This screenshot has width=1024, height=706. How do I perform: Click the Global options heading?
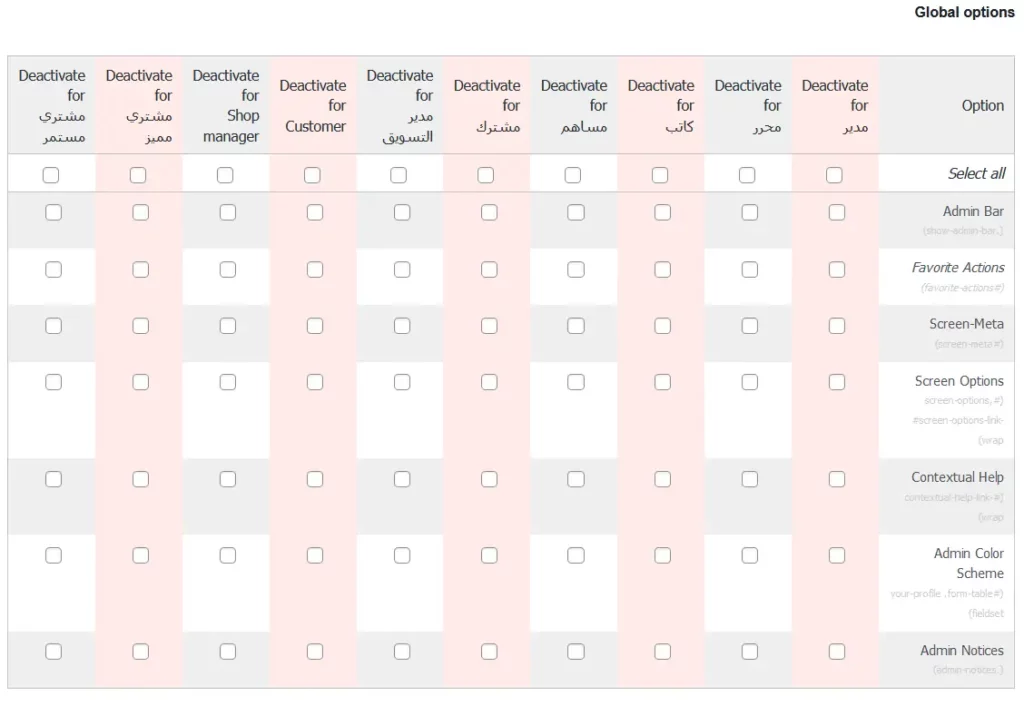[964, 13]
